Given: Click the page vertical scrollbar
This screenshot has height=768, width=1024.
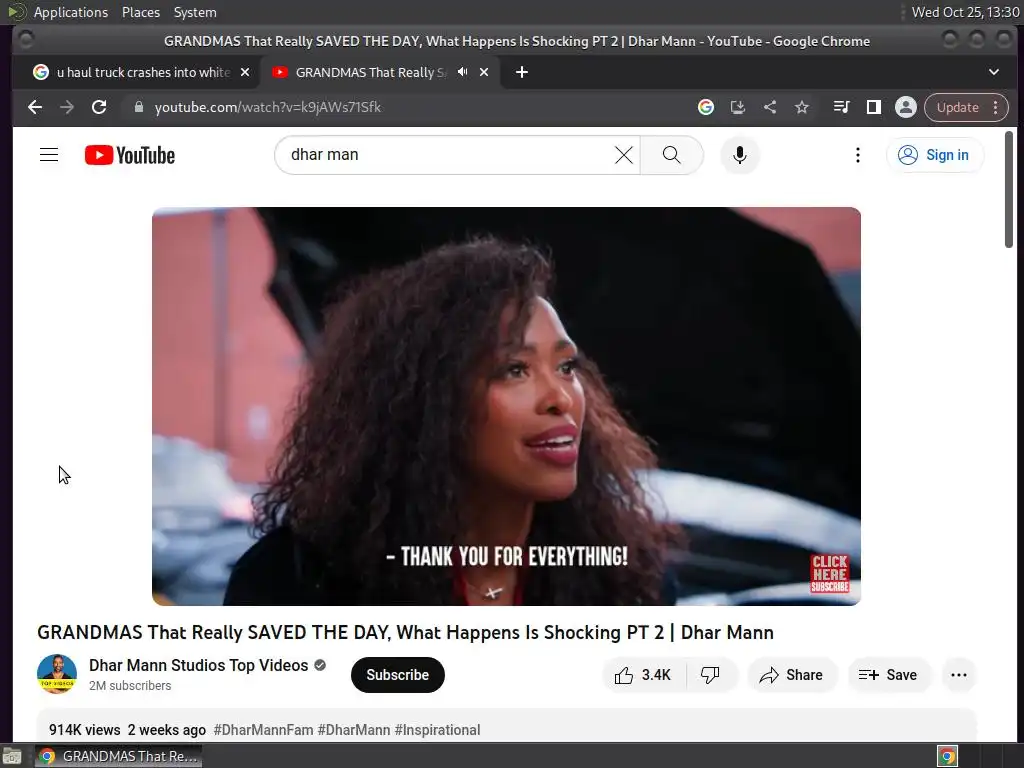Looking at the screenshot, I should click(1009, 189).
